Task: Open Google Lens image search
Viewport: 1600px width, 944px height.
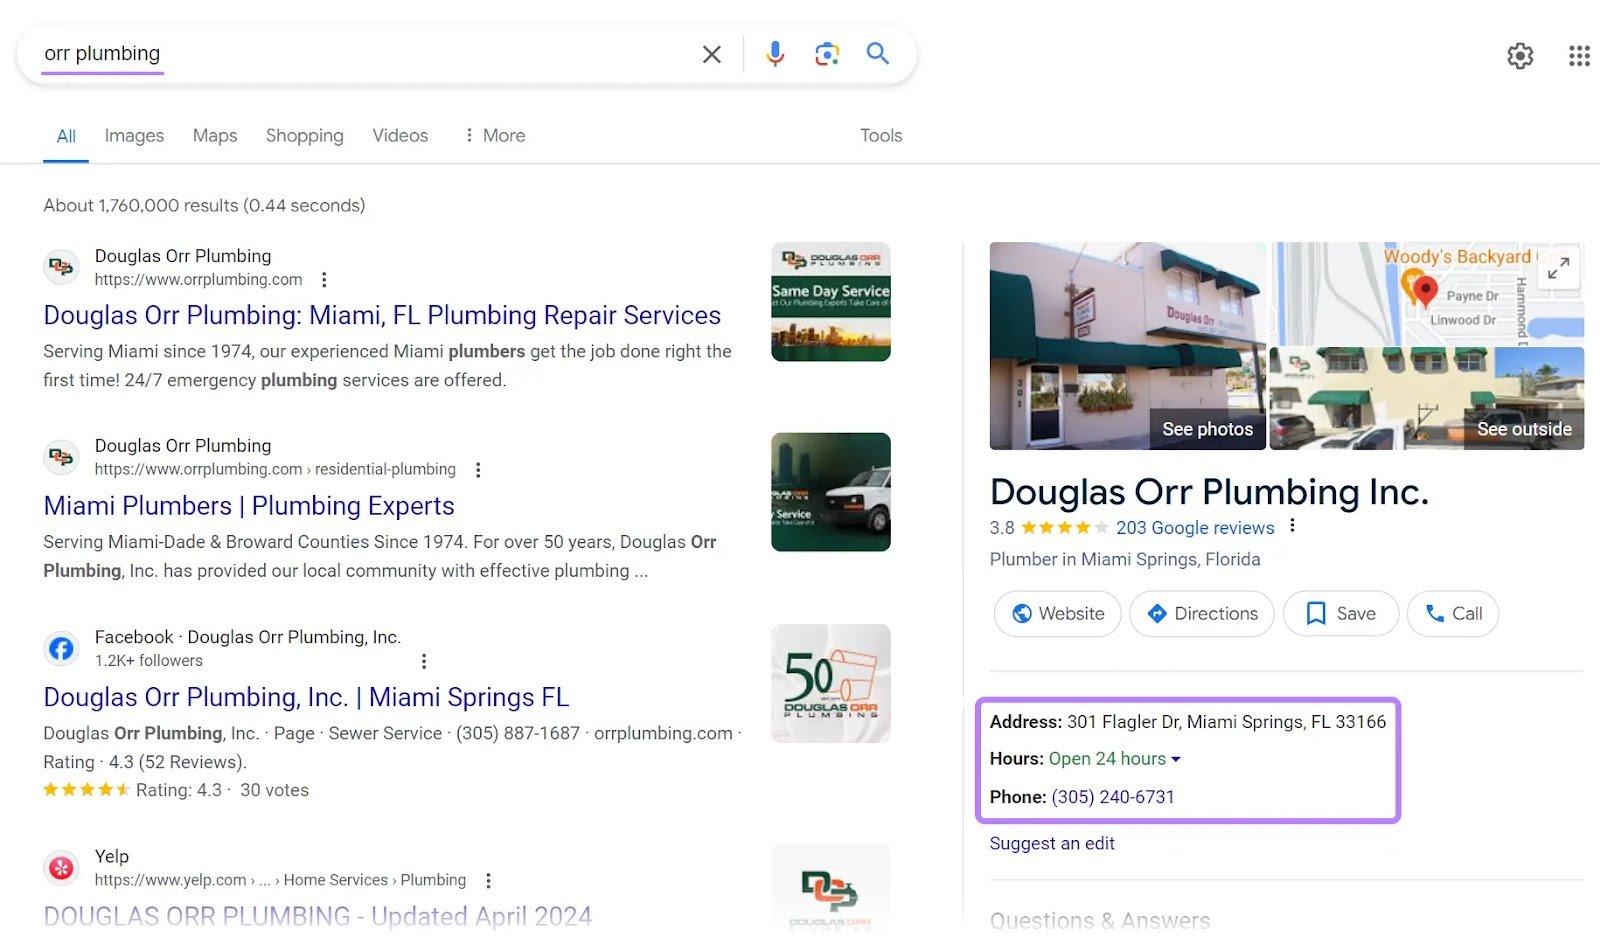Action: pos(826,54)
